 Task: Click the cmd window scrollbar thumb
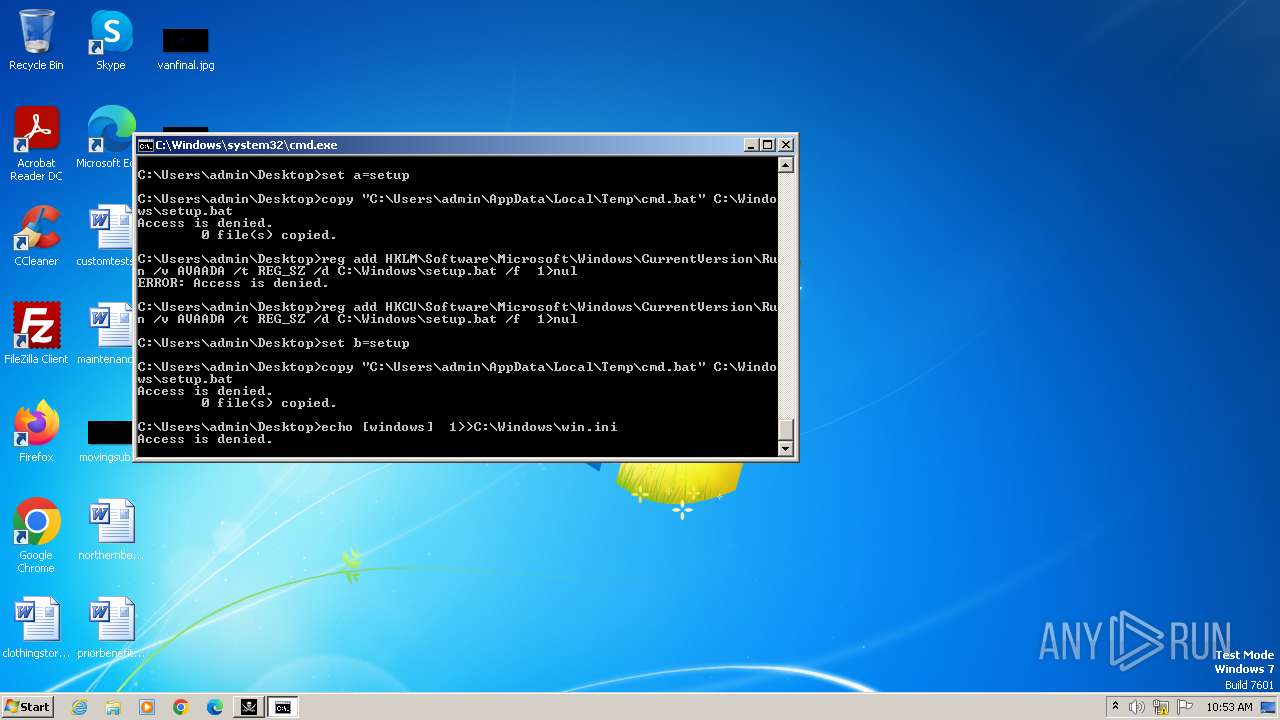(x=786, y=429)
